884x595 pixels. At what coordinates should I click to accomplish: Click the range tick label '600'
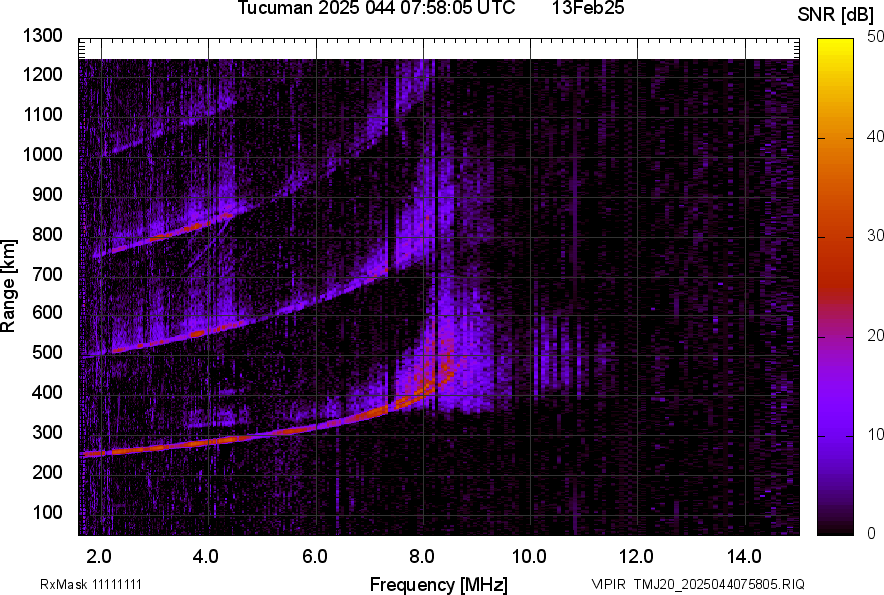coord(47,312)
